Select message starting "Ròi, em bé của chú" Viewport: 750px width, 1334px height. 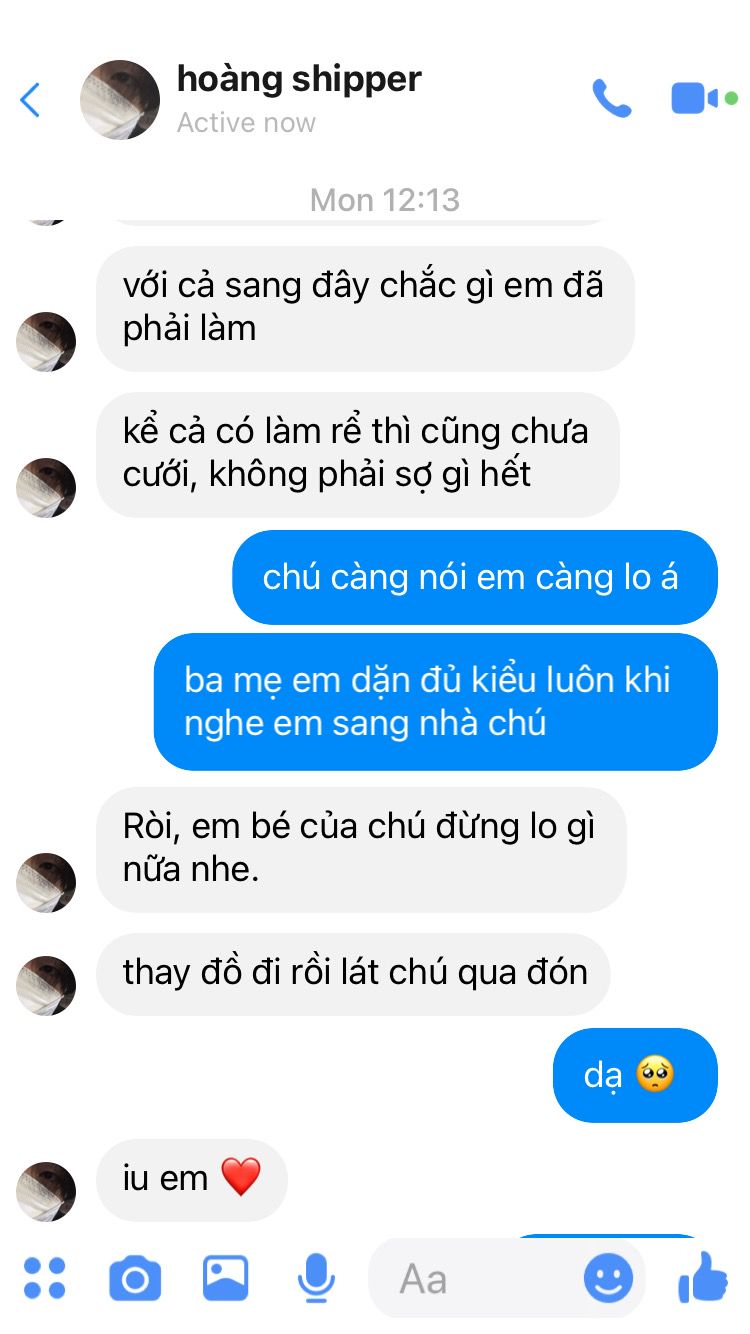[x=362, y=849]
